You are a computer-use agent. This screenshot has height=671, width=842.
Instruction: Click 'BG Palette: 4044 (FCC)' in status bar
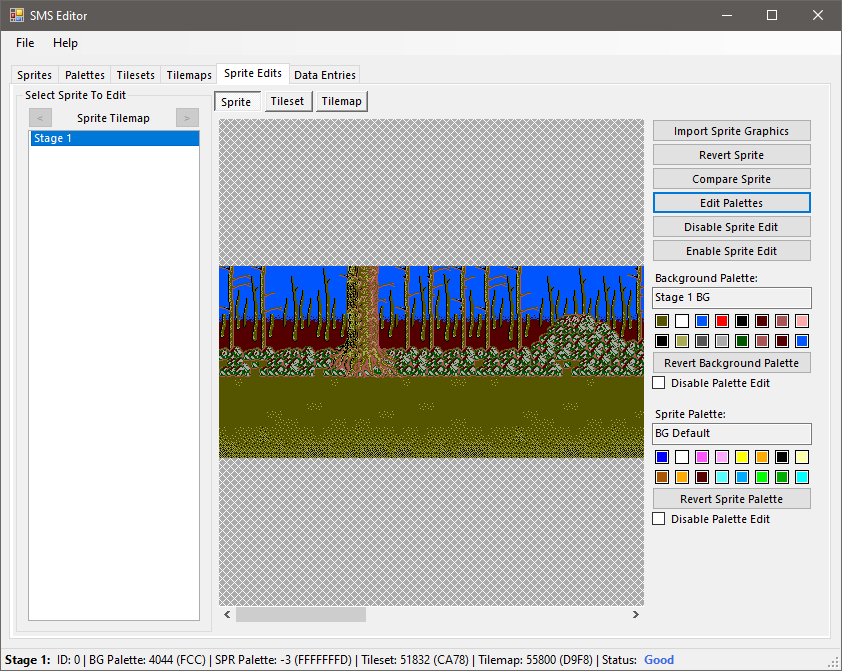pos(147,660)
